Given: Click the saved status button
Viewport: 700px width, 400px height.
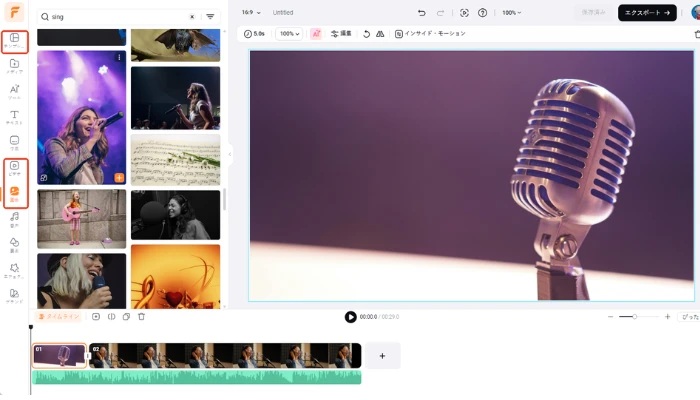Looking at the screenshot, I should 593,12.
